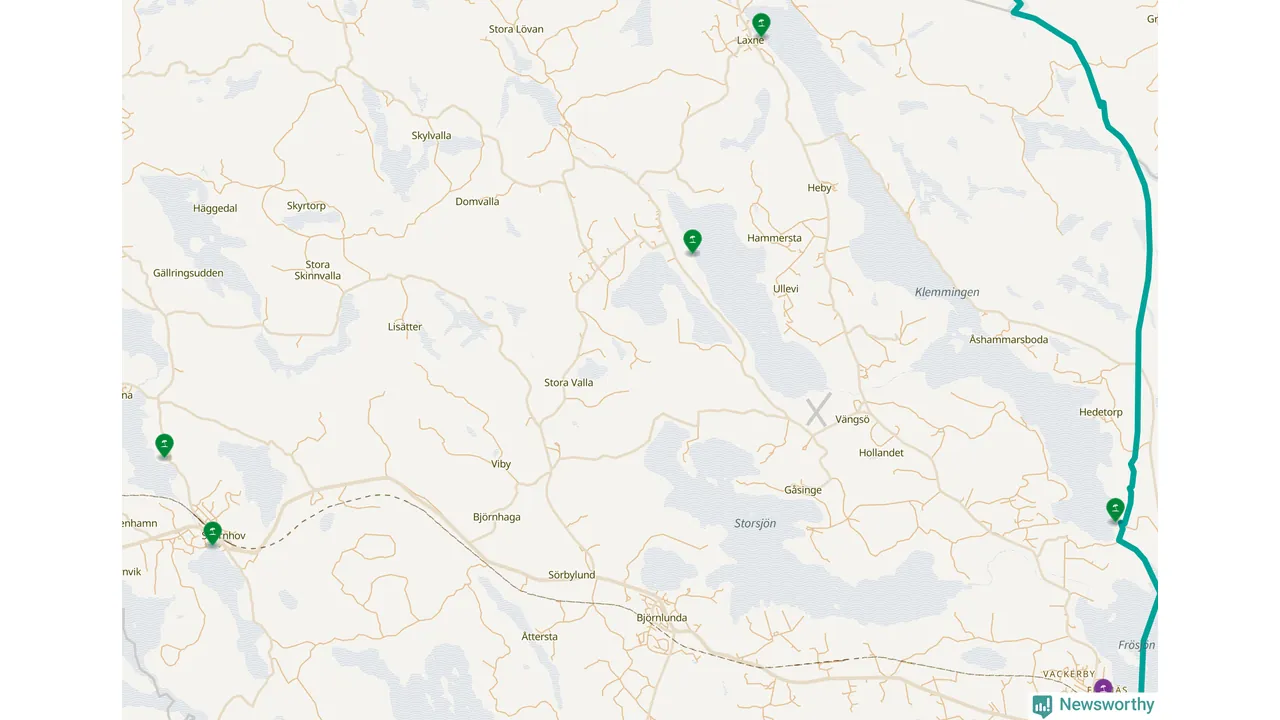Click the Domvalla label on map
The width and height of the screenshot is (1280, 720).
pyautogui.click(x=477, y=202)
